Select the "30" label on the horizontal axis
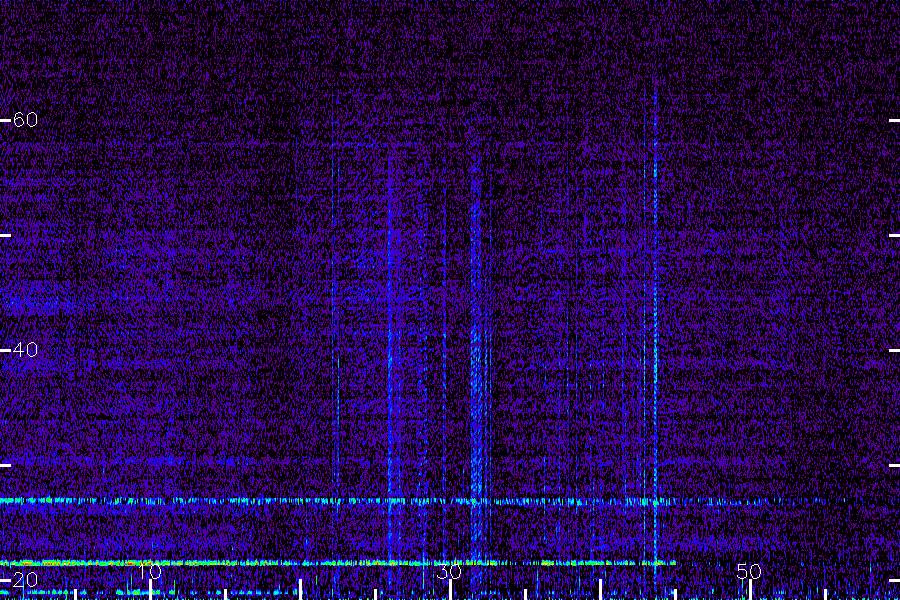Viewport: 900px width, 600px height. [x=449, y=571]
